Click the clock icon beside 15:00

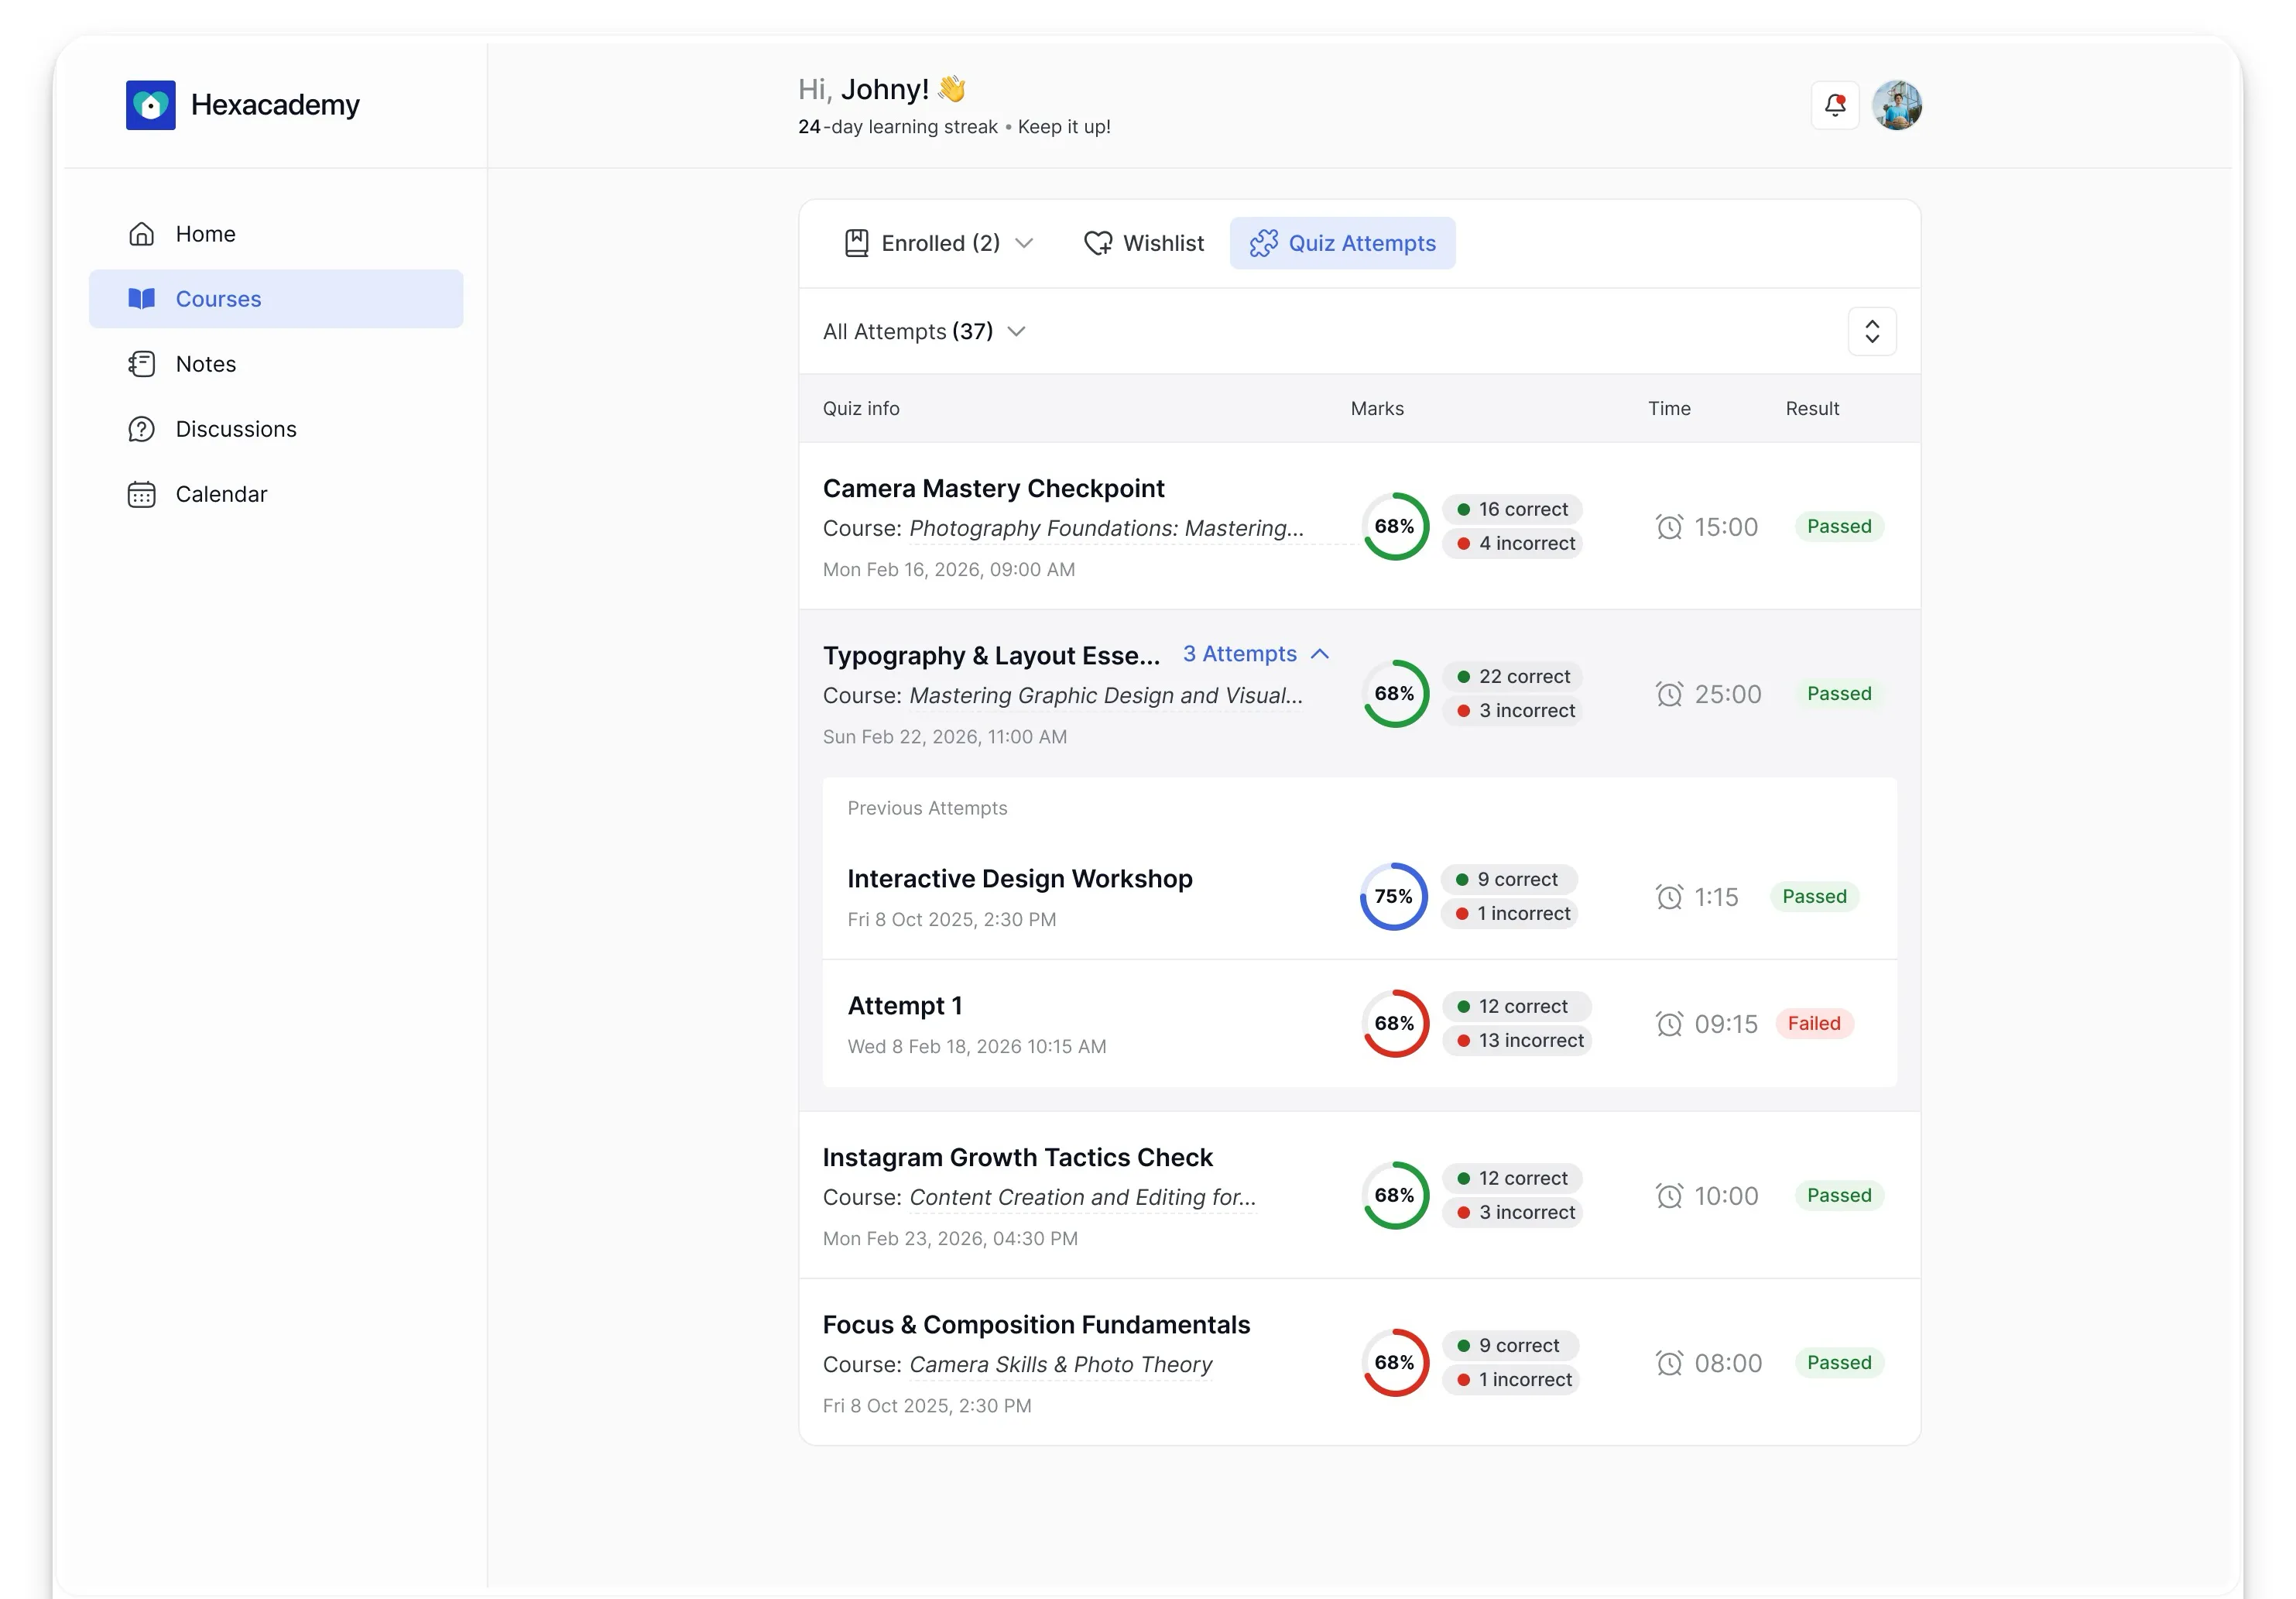pyautogui.click(x=1669, y=527)
